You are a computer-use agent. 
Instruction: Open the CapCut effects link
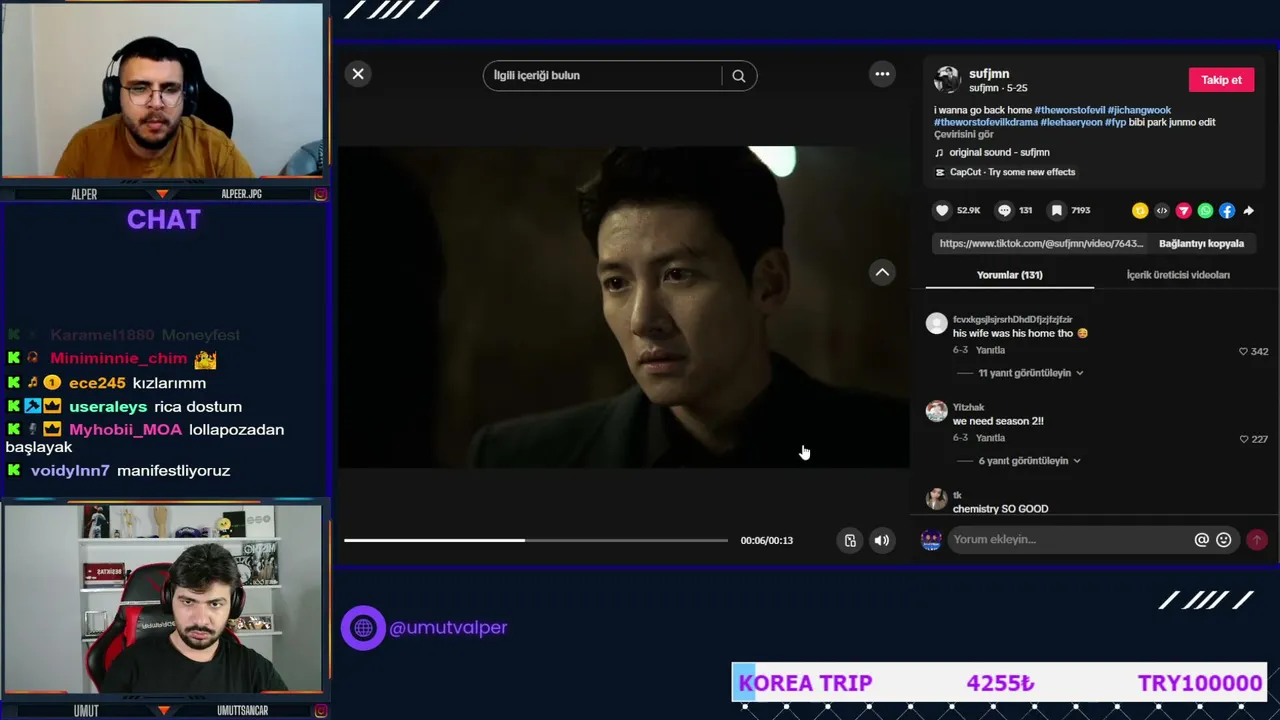tap(1012, 173)
